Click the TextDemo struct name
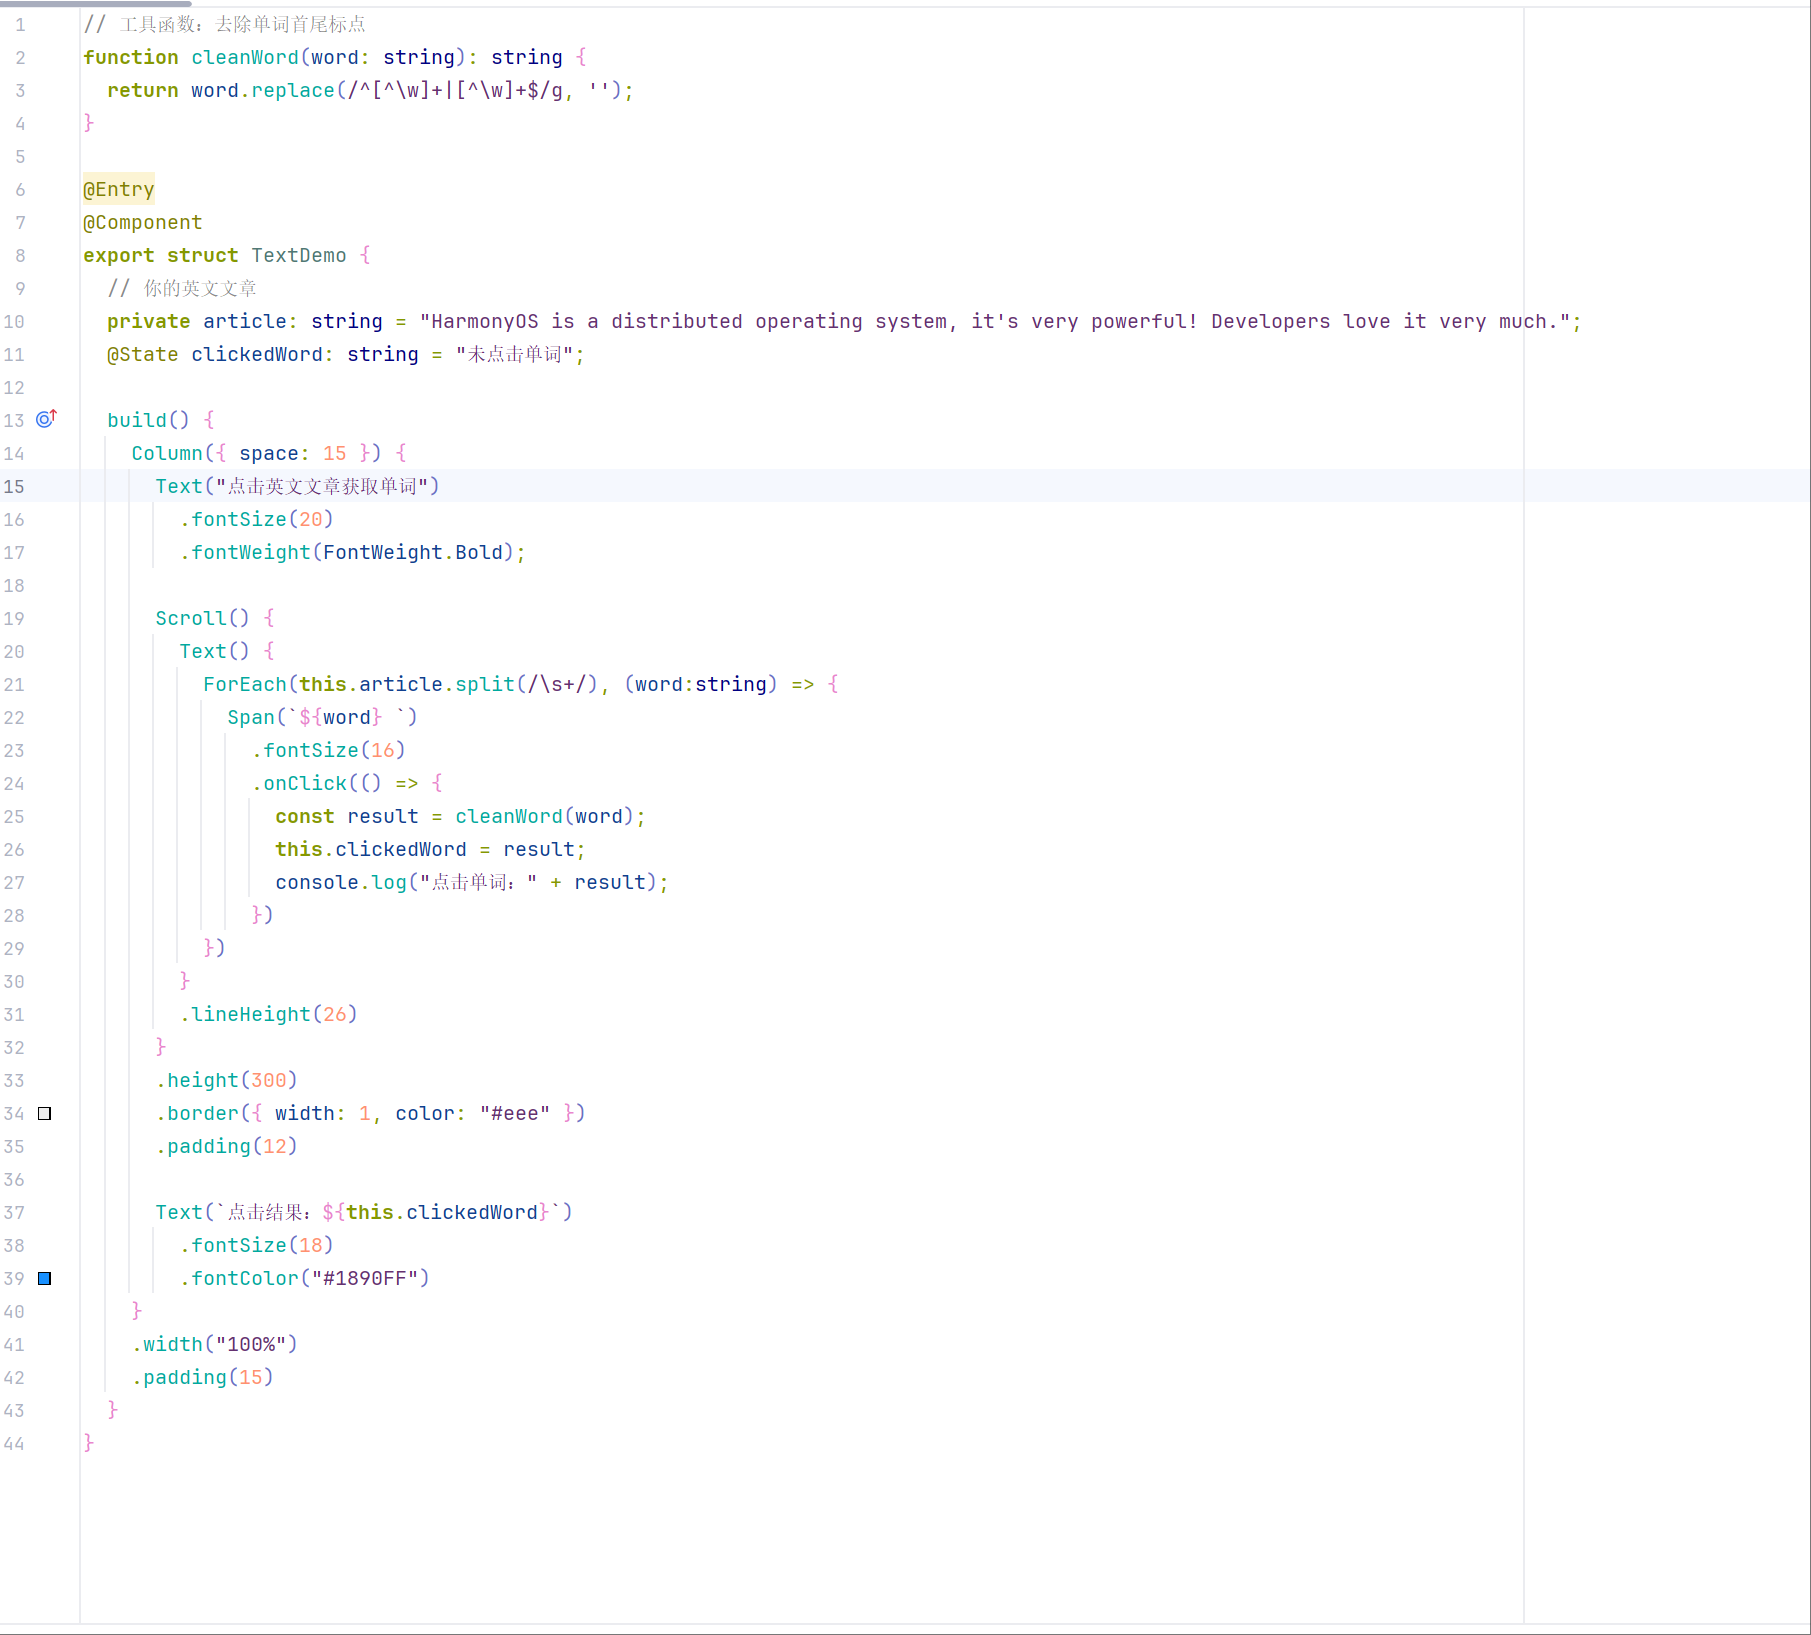 click(299, 255)
